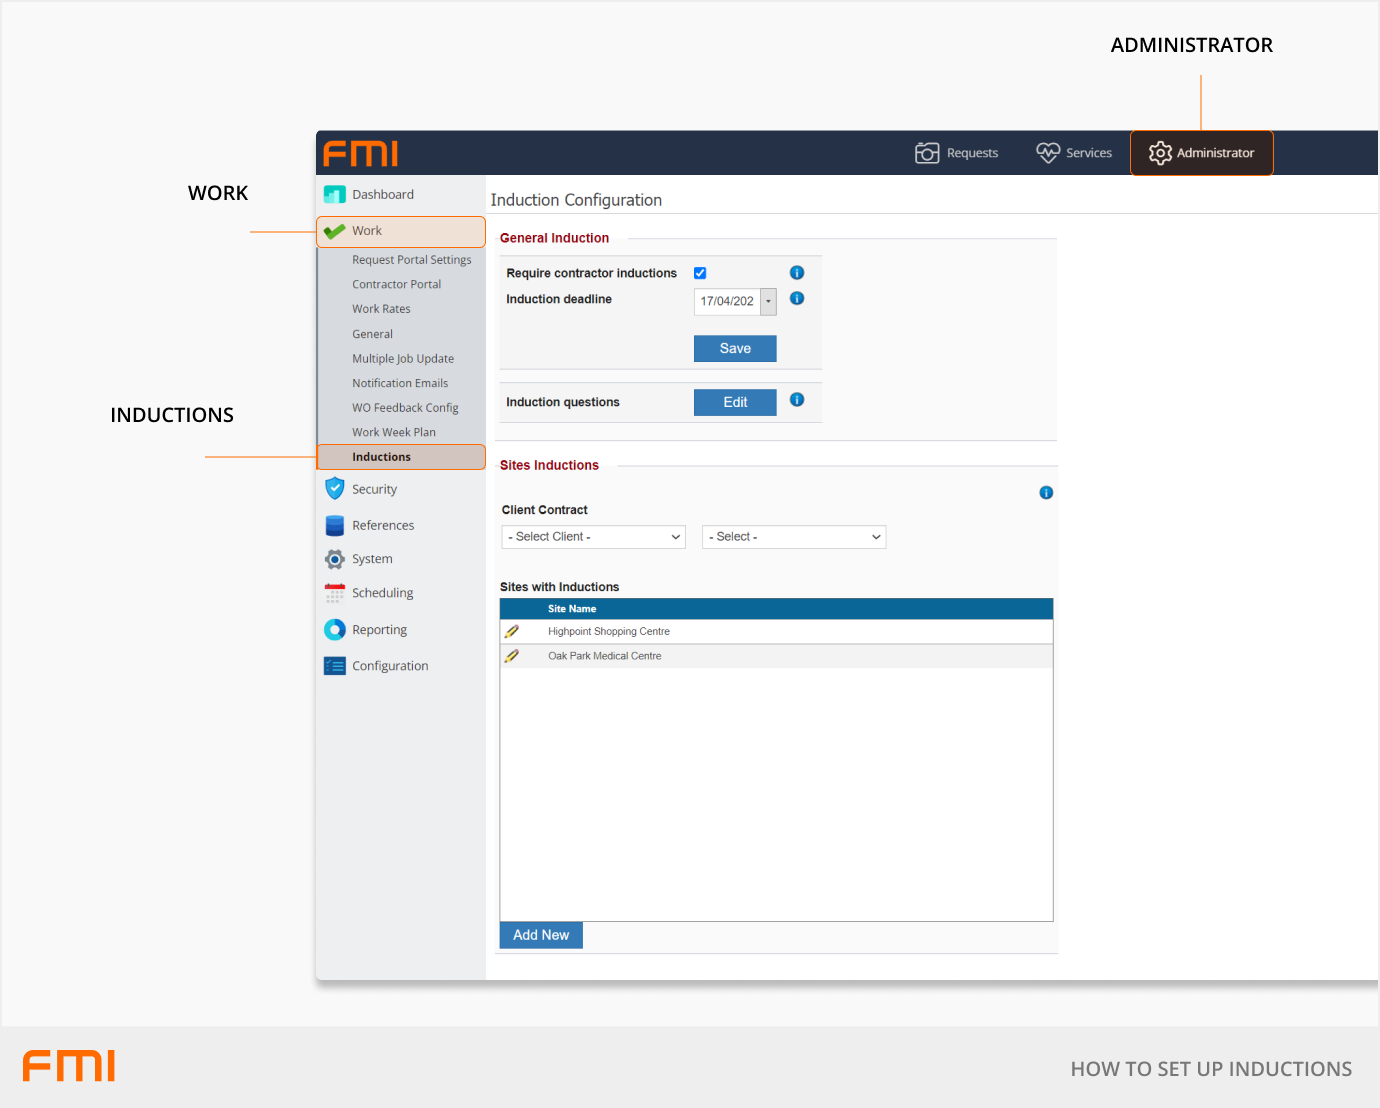Screen dimensions: 1380x1108
Task: Uncheck Require contractor inductions checkbox
Action: 700,273
